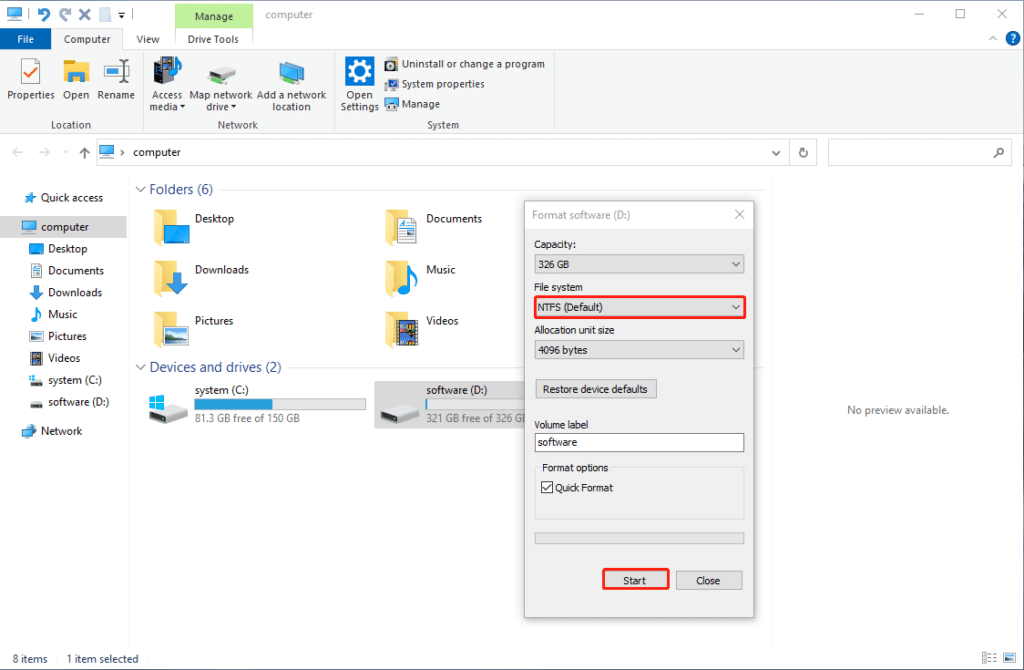Select the Documents folder icon

402,227
